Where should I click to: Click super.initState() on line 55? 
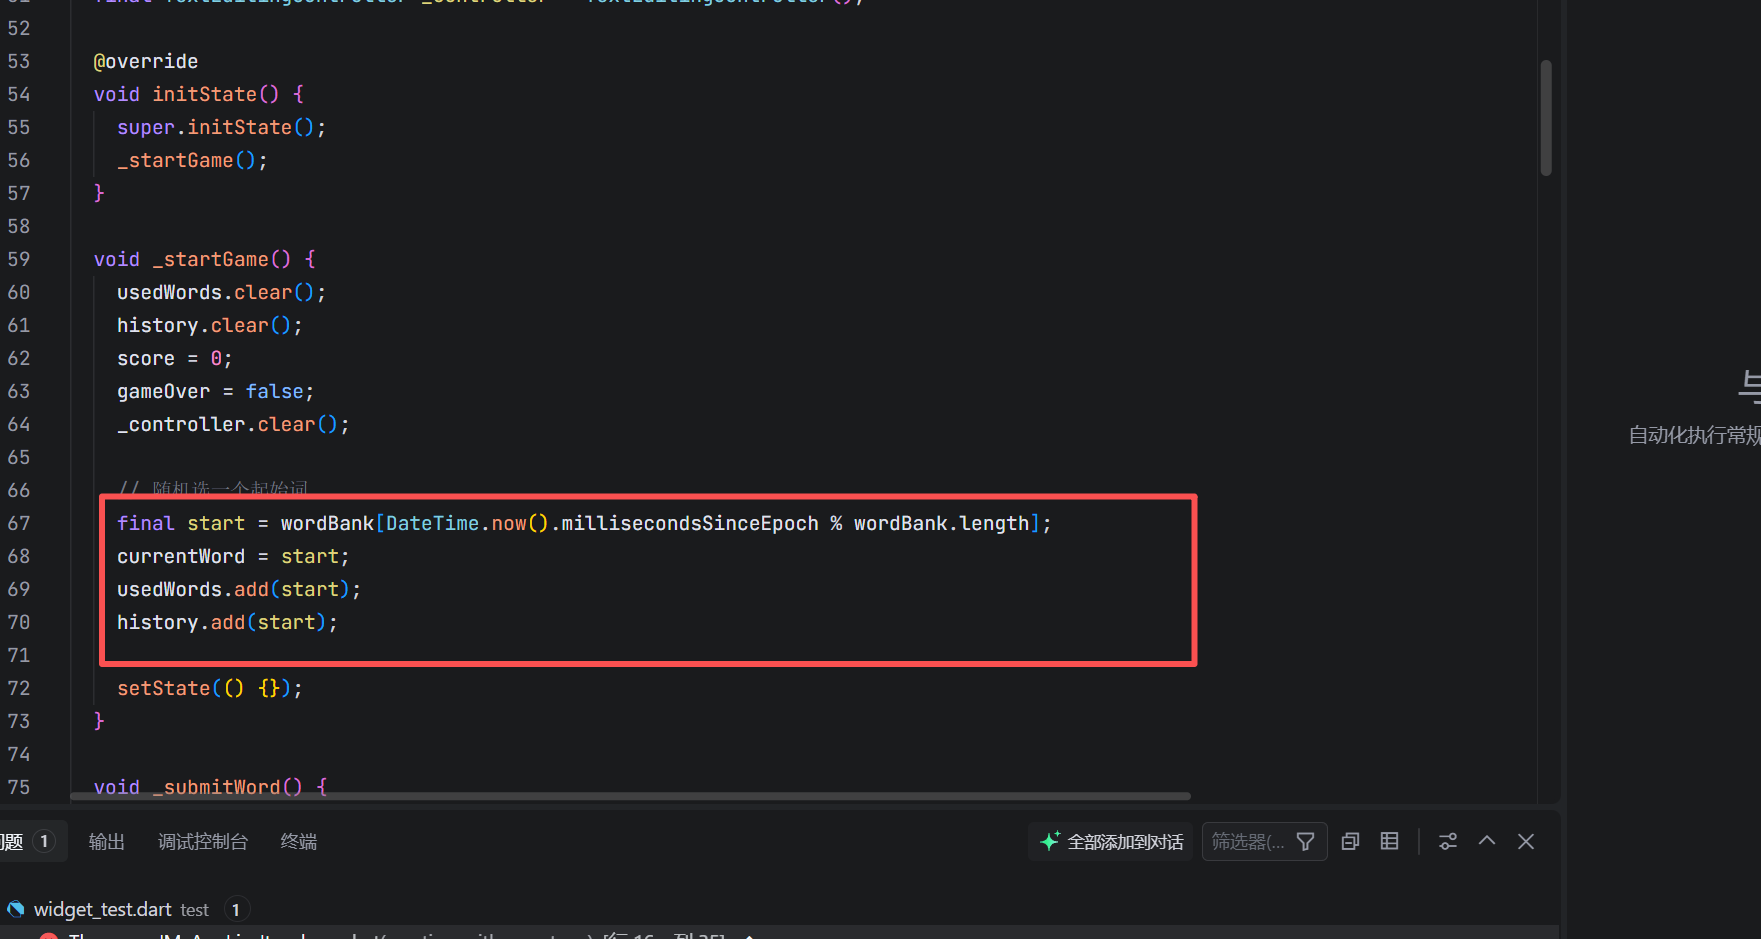pyautogui.click(x=221, y=127)
